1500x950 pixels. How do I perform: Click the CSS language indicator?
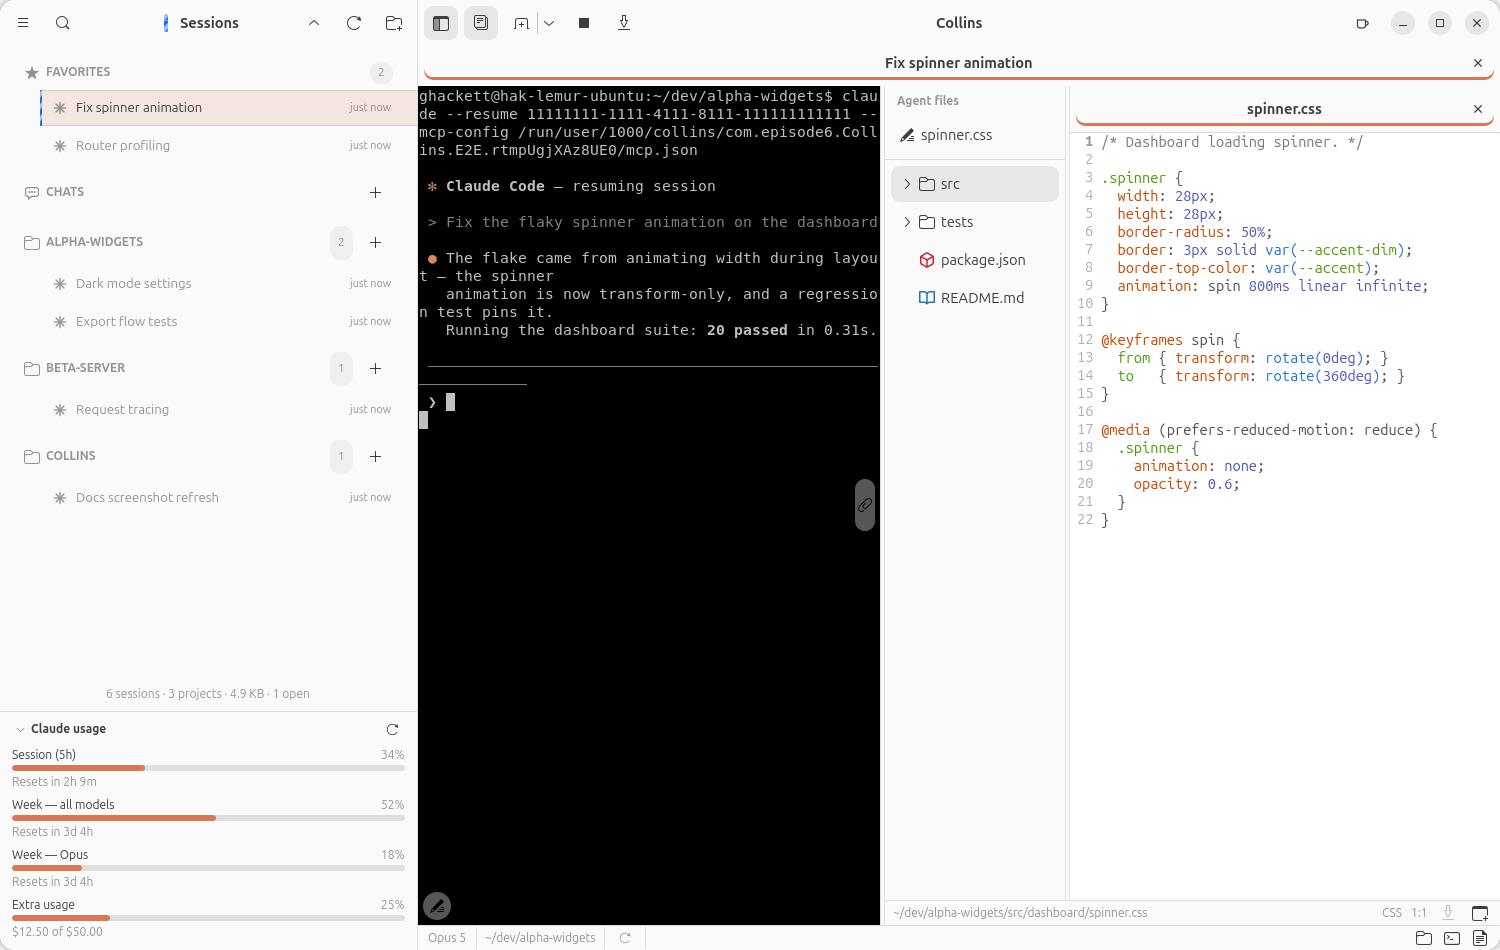tap(1392, 913)
